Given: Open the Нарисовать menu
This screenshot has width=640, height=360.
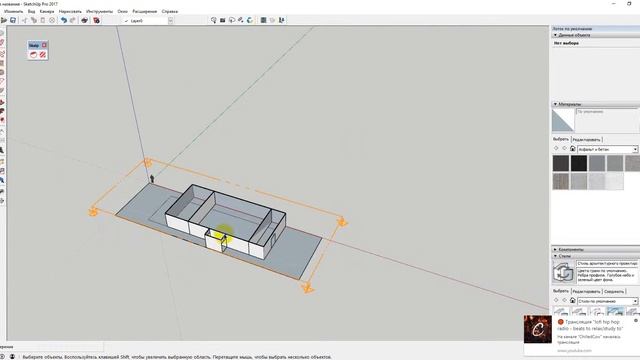Looking at the screenshot, I should pos(70,11).
